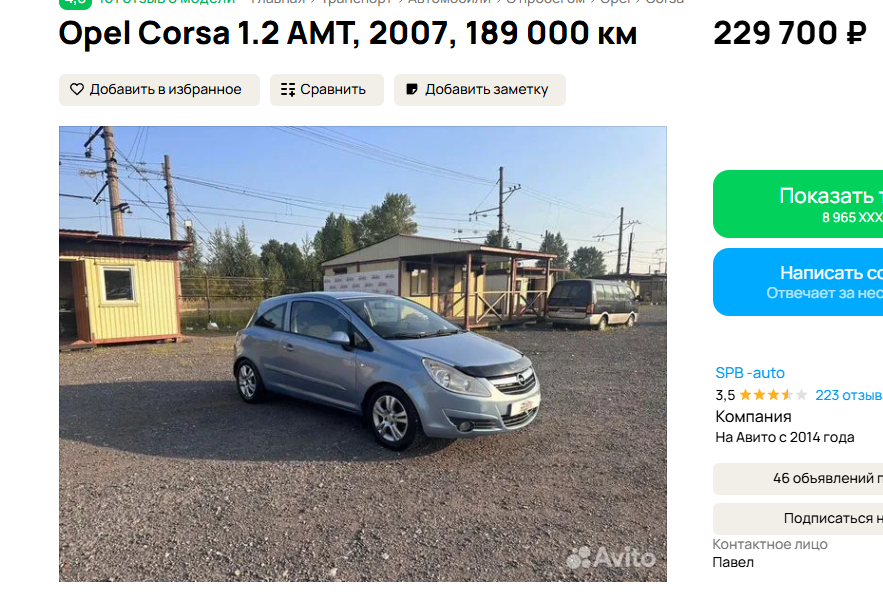
Task: Go to С пробегом breadcrumb
Action: (545, 2)
